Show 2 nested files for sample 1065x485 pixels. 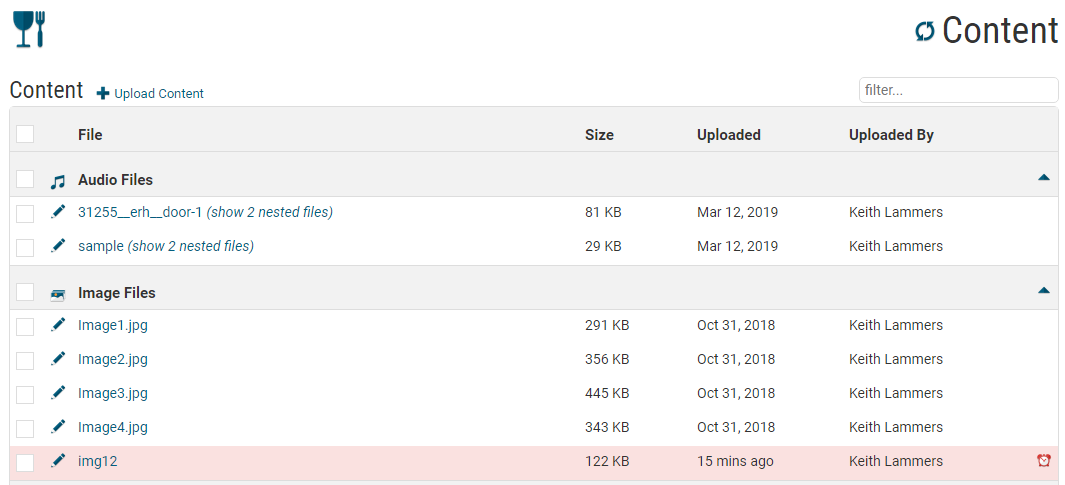(191, 246)
